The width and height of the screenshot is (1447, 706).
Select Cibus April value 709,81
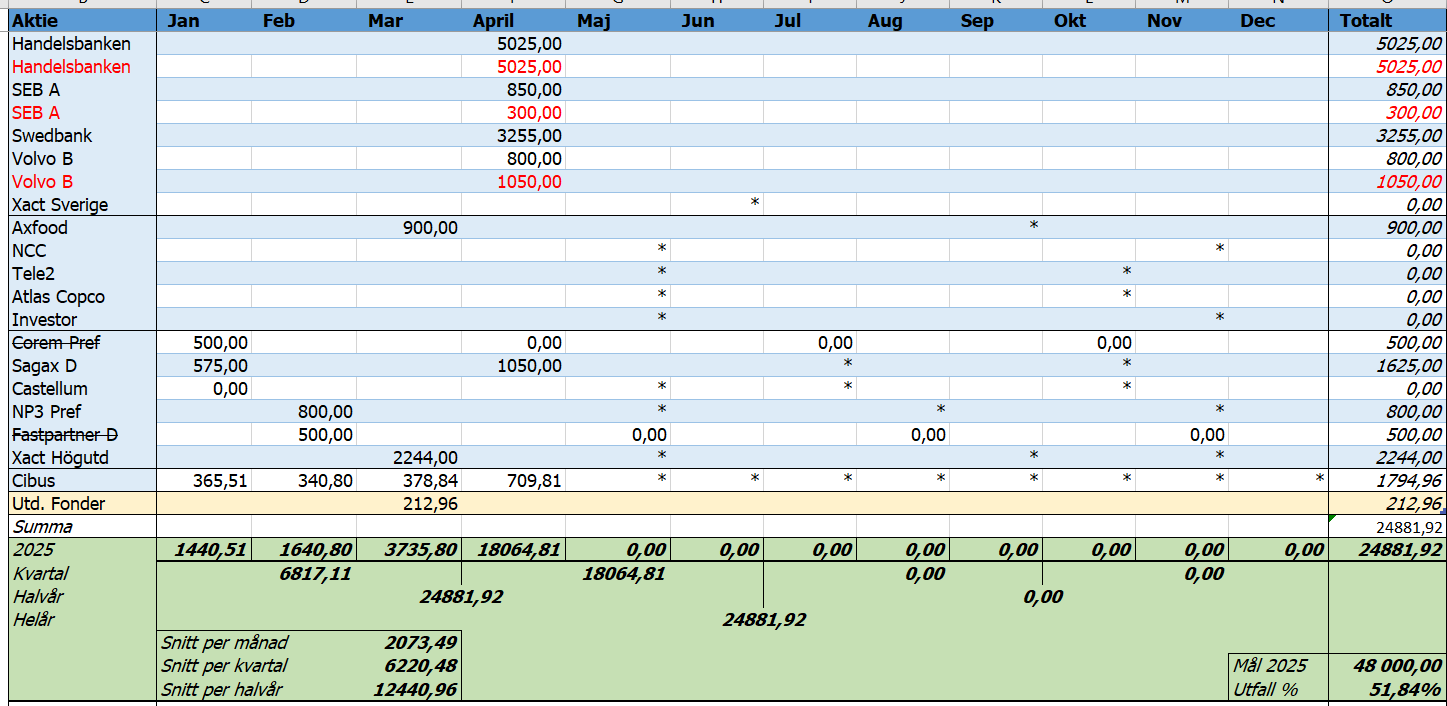pyautogui.click(x=534, y=481)
